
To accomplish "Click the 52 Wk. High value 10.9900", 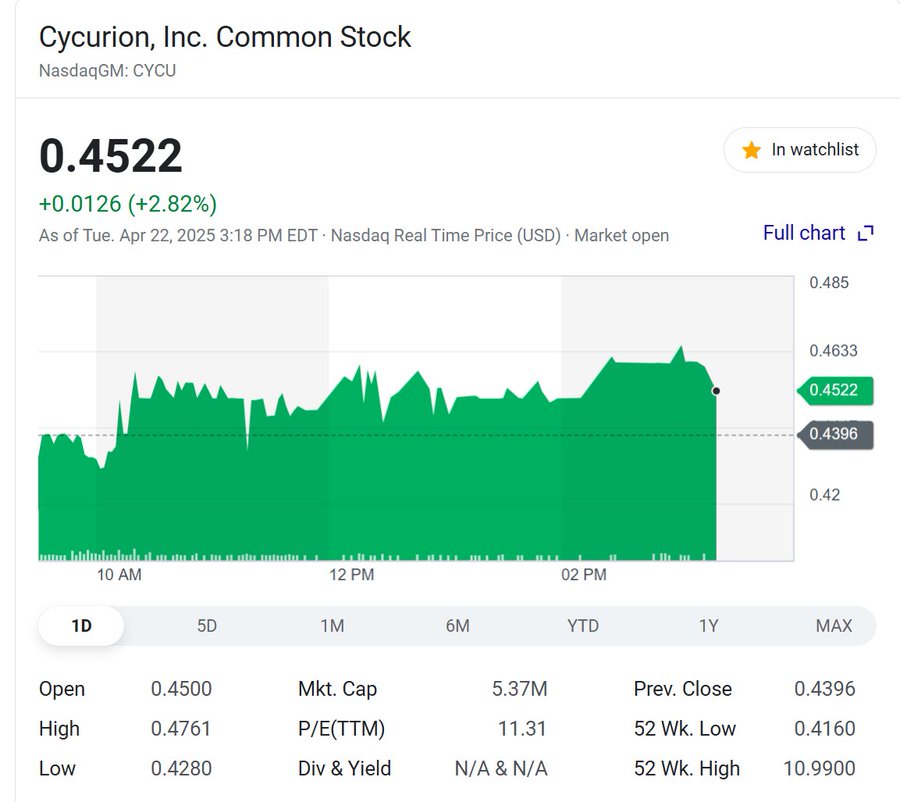I will (820, 768).
